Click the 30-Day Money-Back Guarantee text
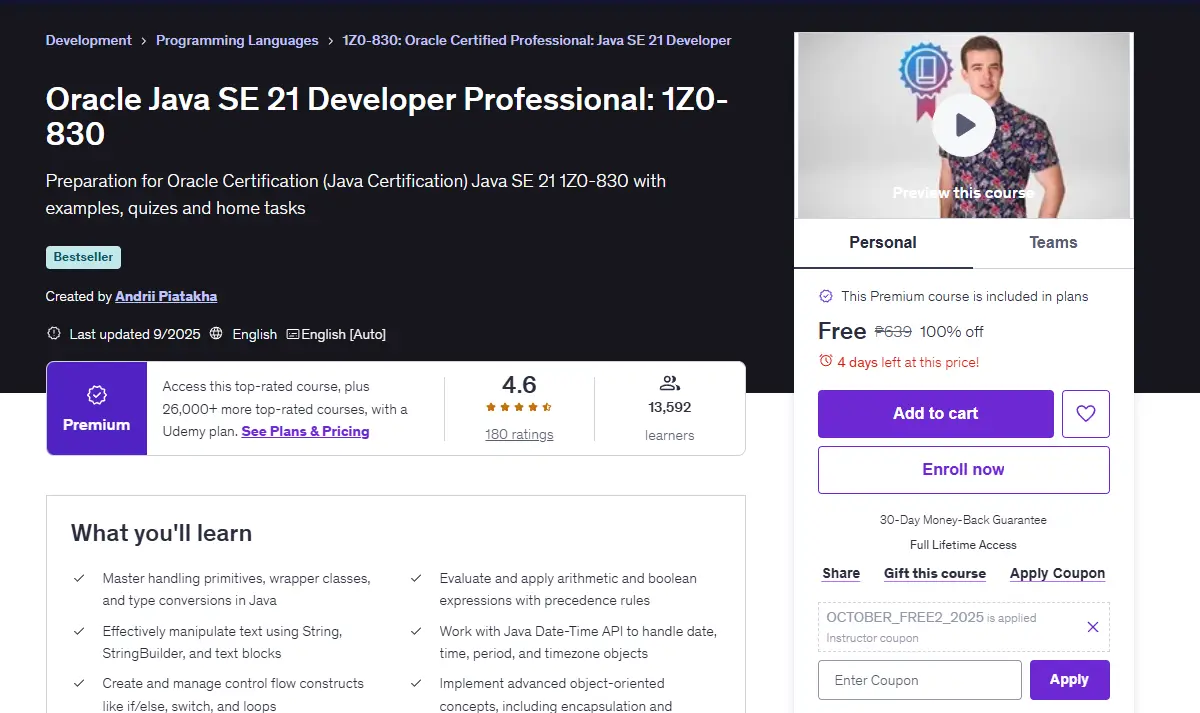The image size is (1200, 713). pyautogui.click(x=964, y=520)
